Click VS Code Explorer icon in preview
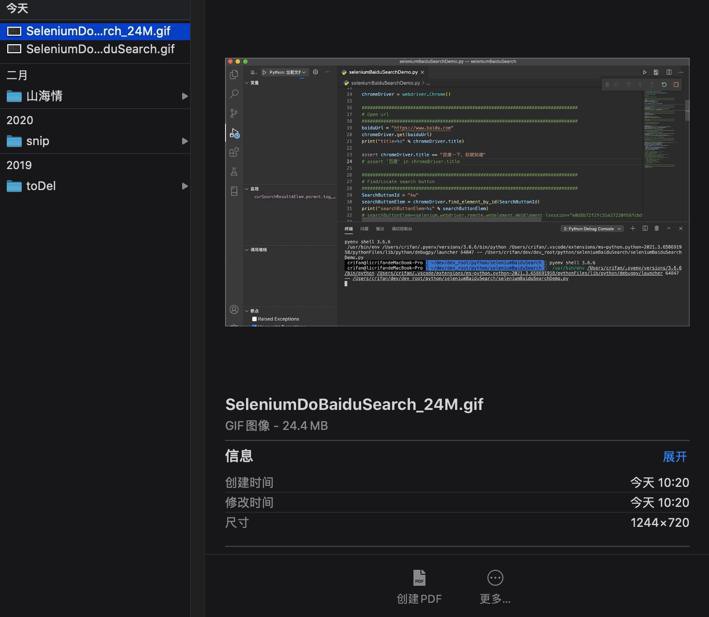709x617 pixels. pos(234,75)
